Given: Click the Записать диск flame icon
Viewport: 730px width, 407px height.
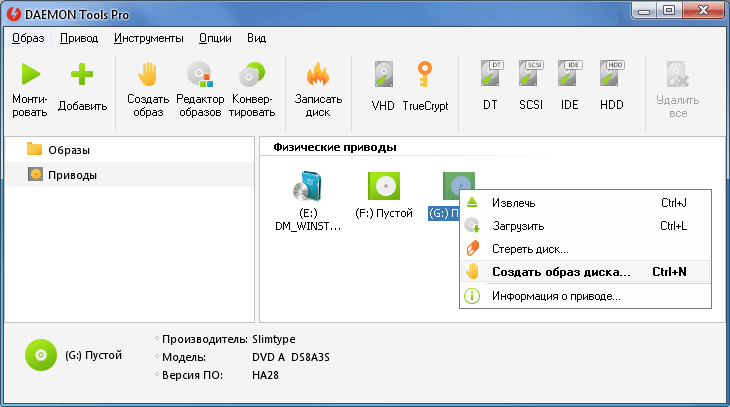Looking at the screenshot, I should coord(318,76).
